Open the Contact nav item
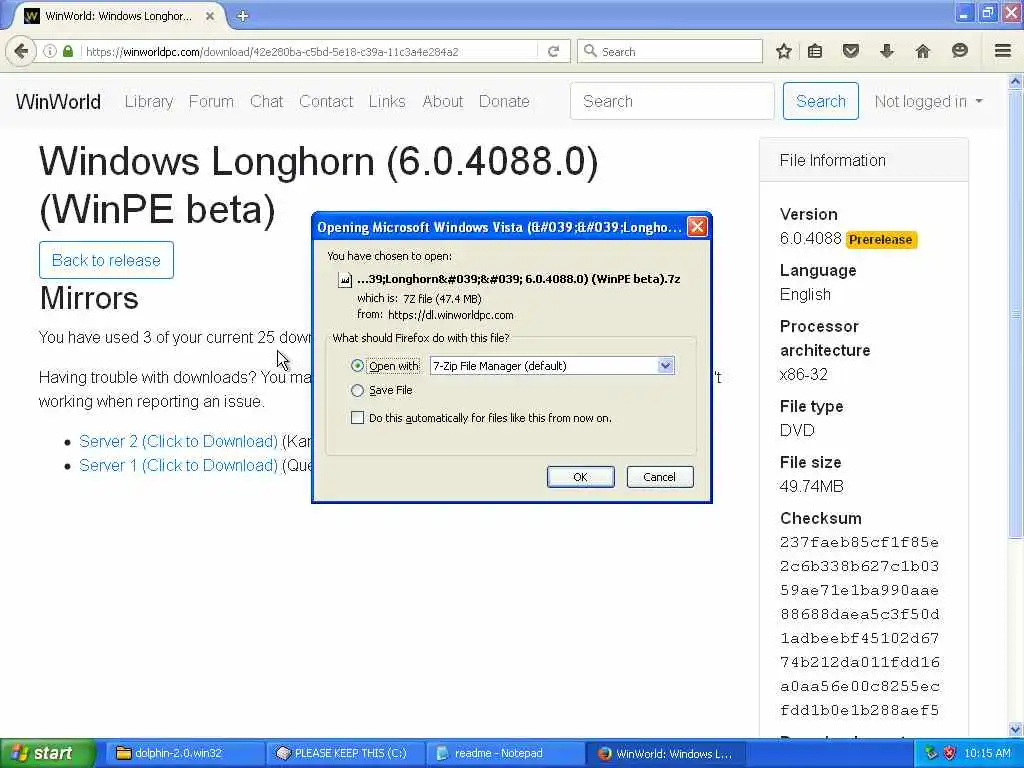The width and height of the screenshot is (1024, 768). (x=326, y=101)
